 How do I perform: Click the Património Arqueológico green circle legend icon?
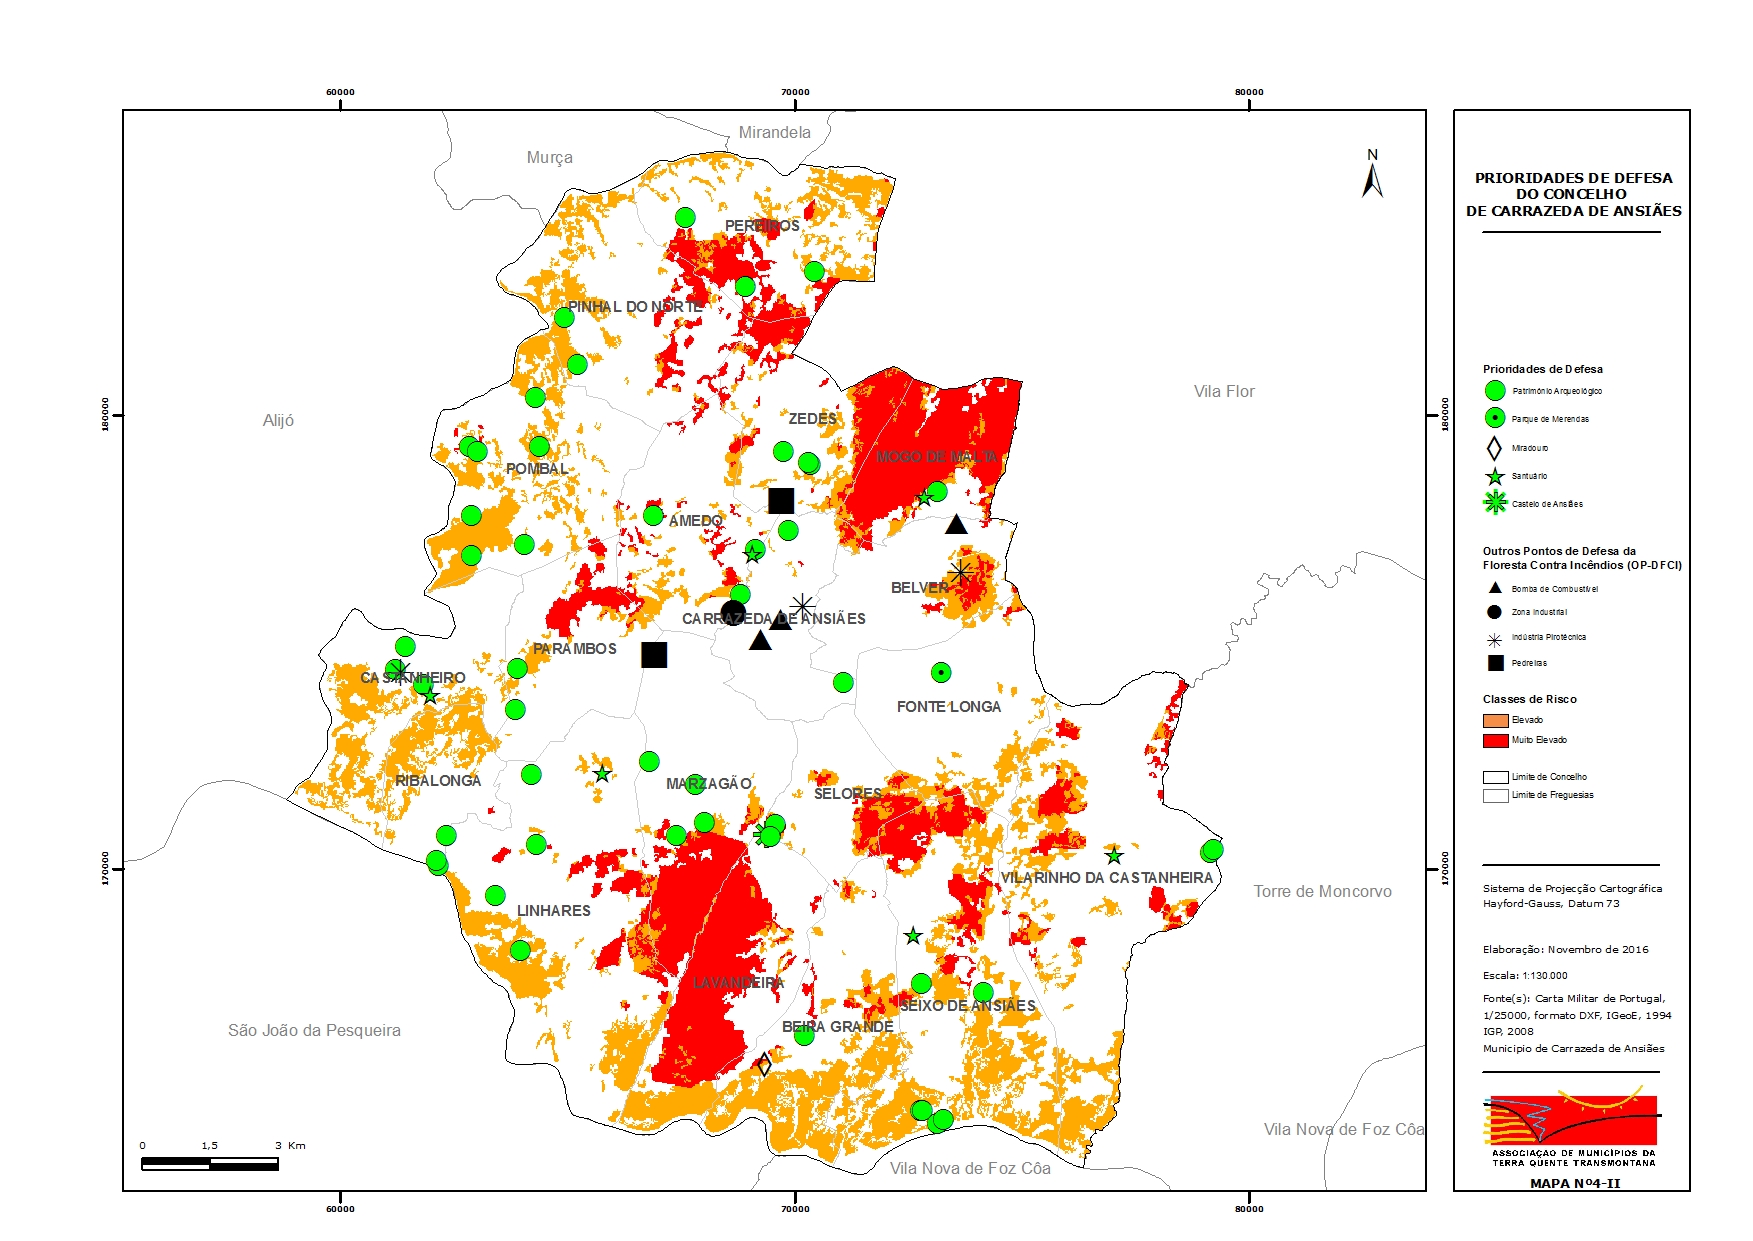tap(1495, 391)
